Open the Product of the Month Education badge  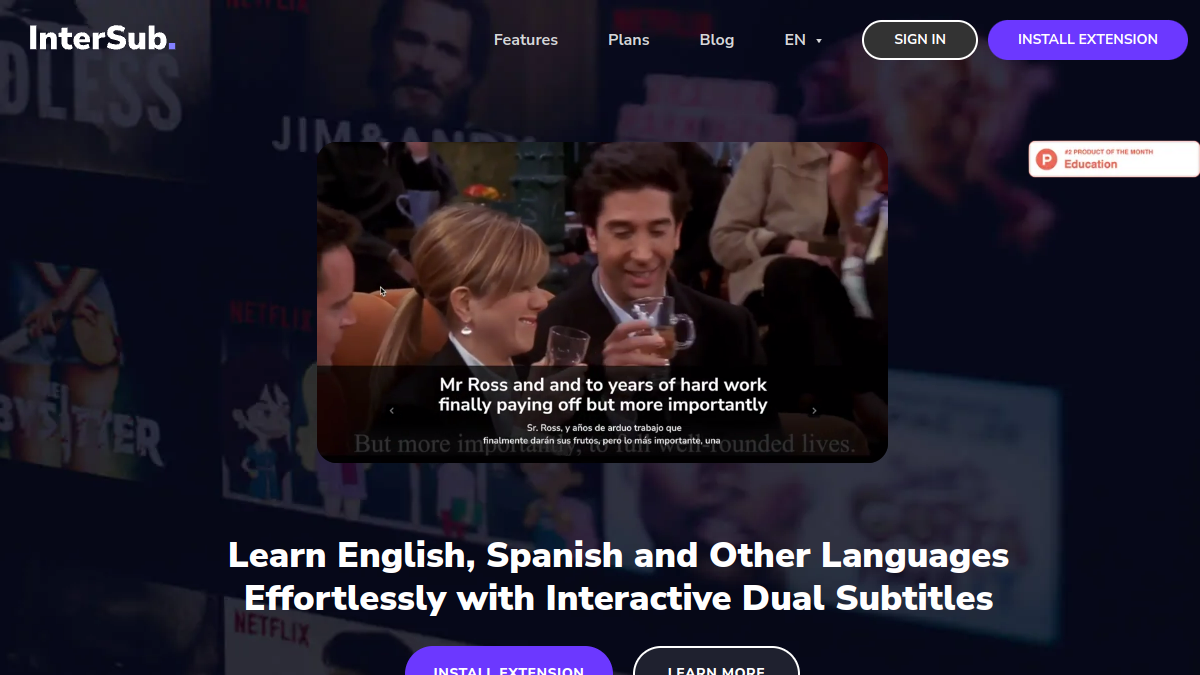click(1114, 159)
